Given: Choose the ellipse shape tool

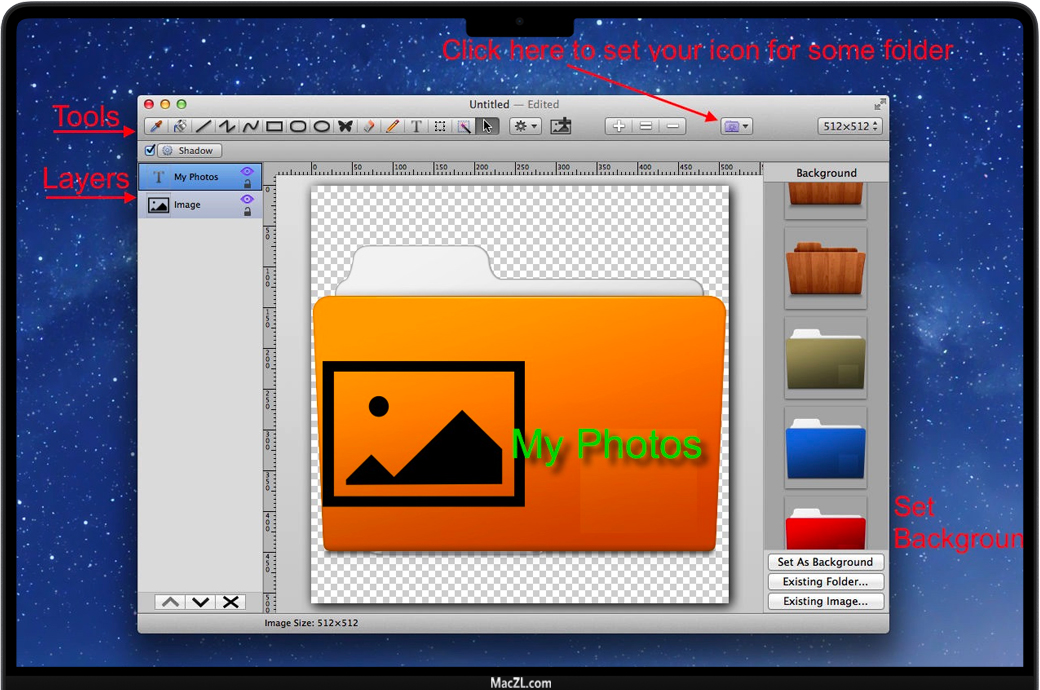Looking at the screenshot, I should (322, 126).
